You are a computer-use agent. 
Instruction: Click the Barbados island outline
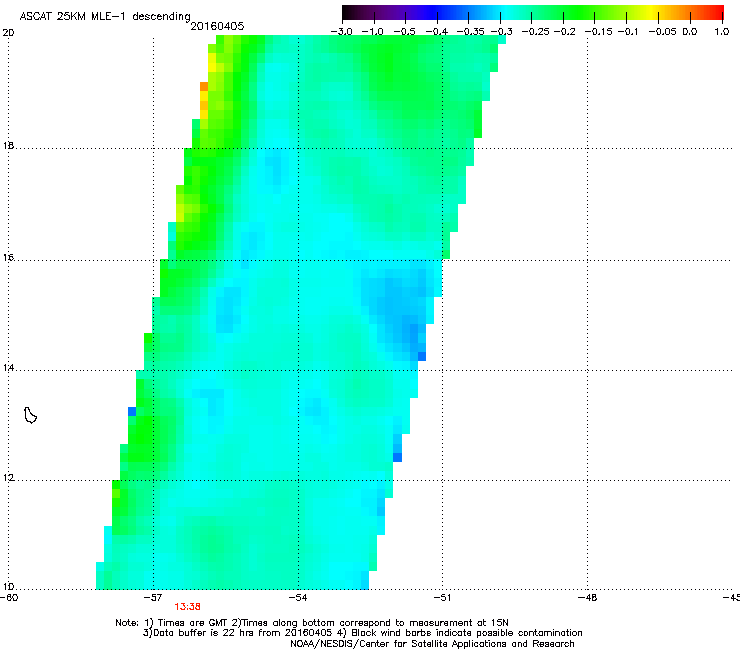pyautogui.click(x=30, y=415)
